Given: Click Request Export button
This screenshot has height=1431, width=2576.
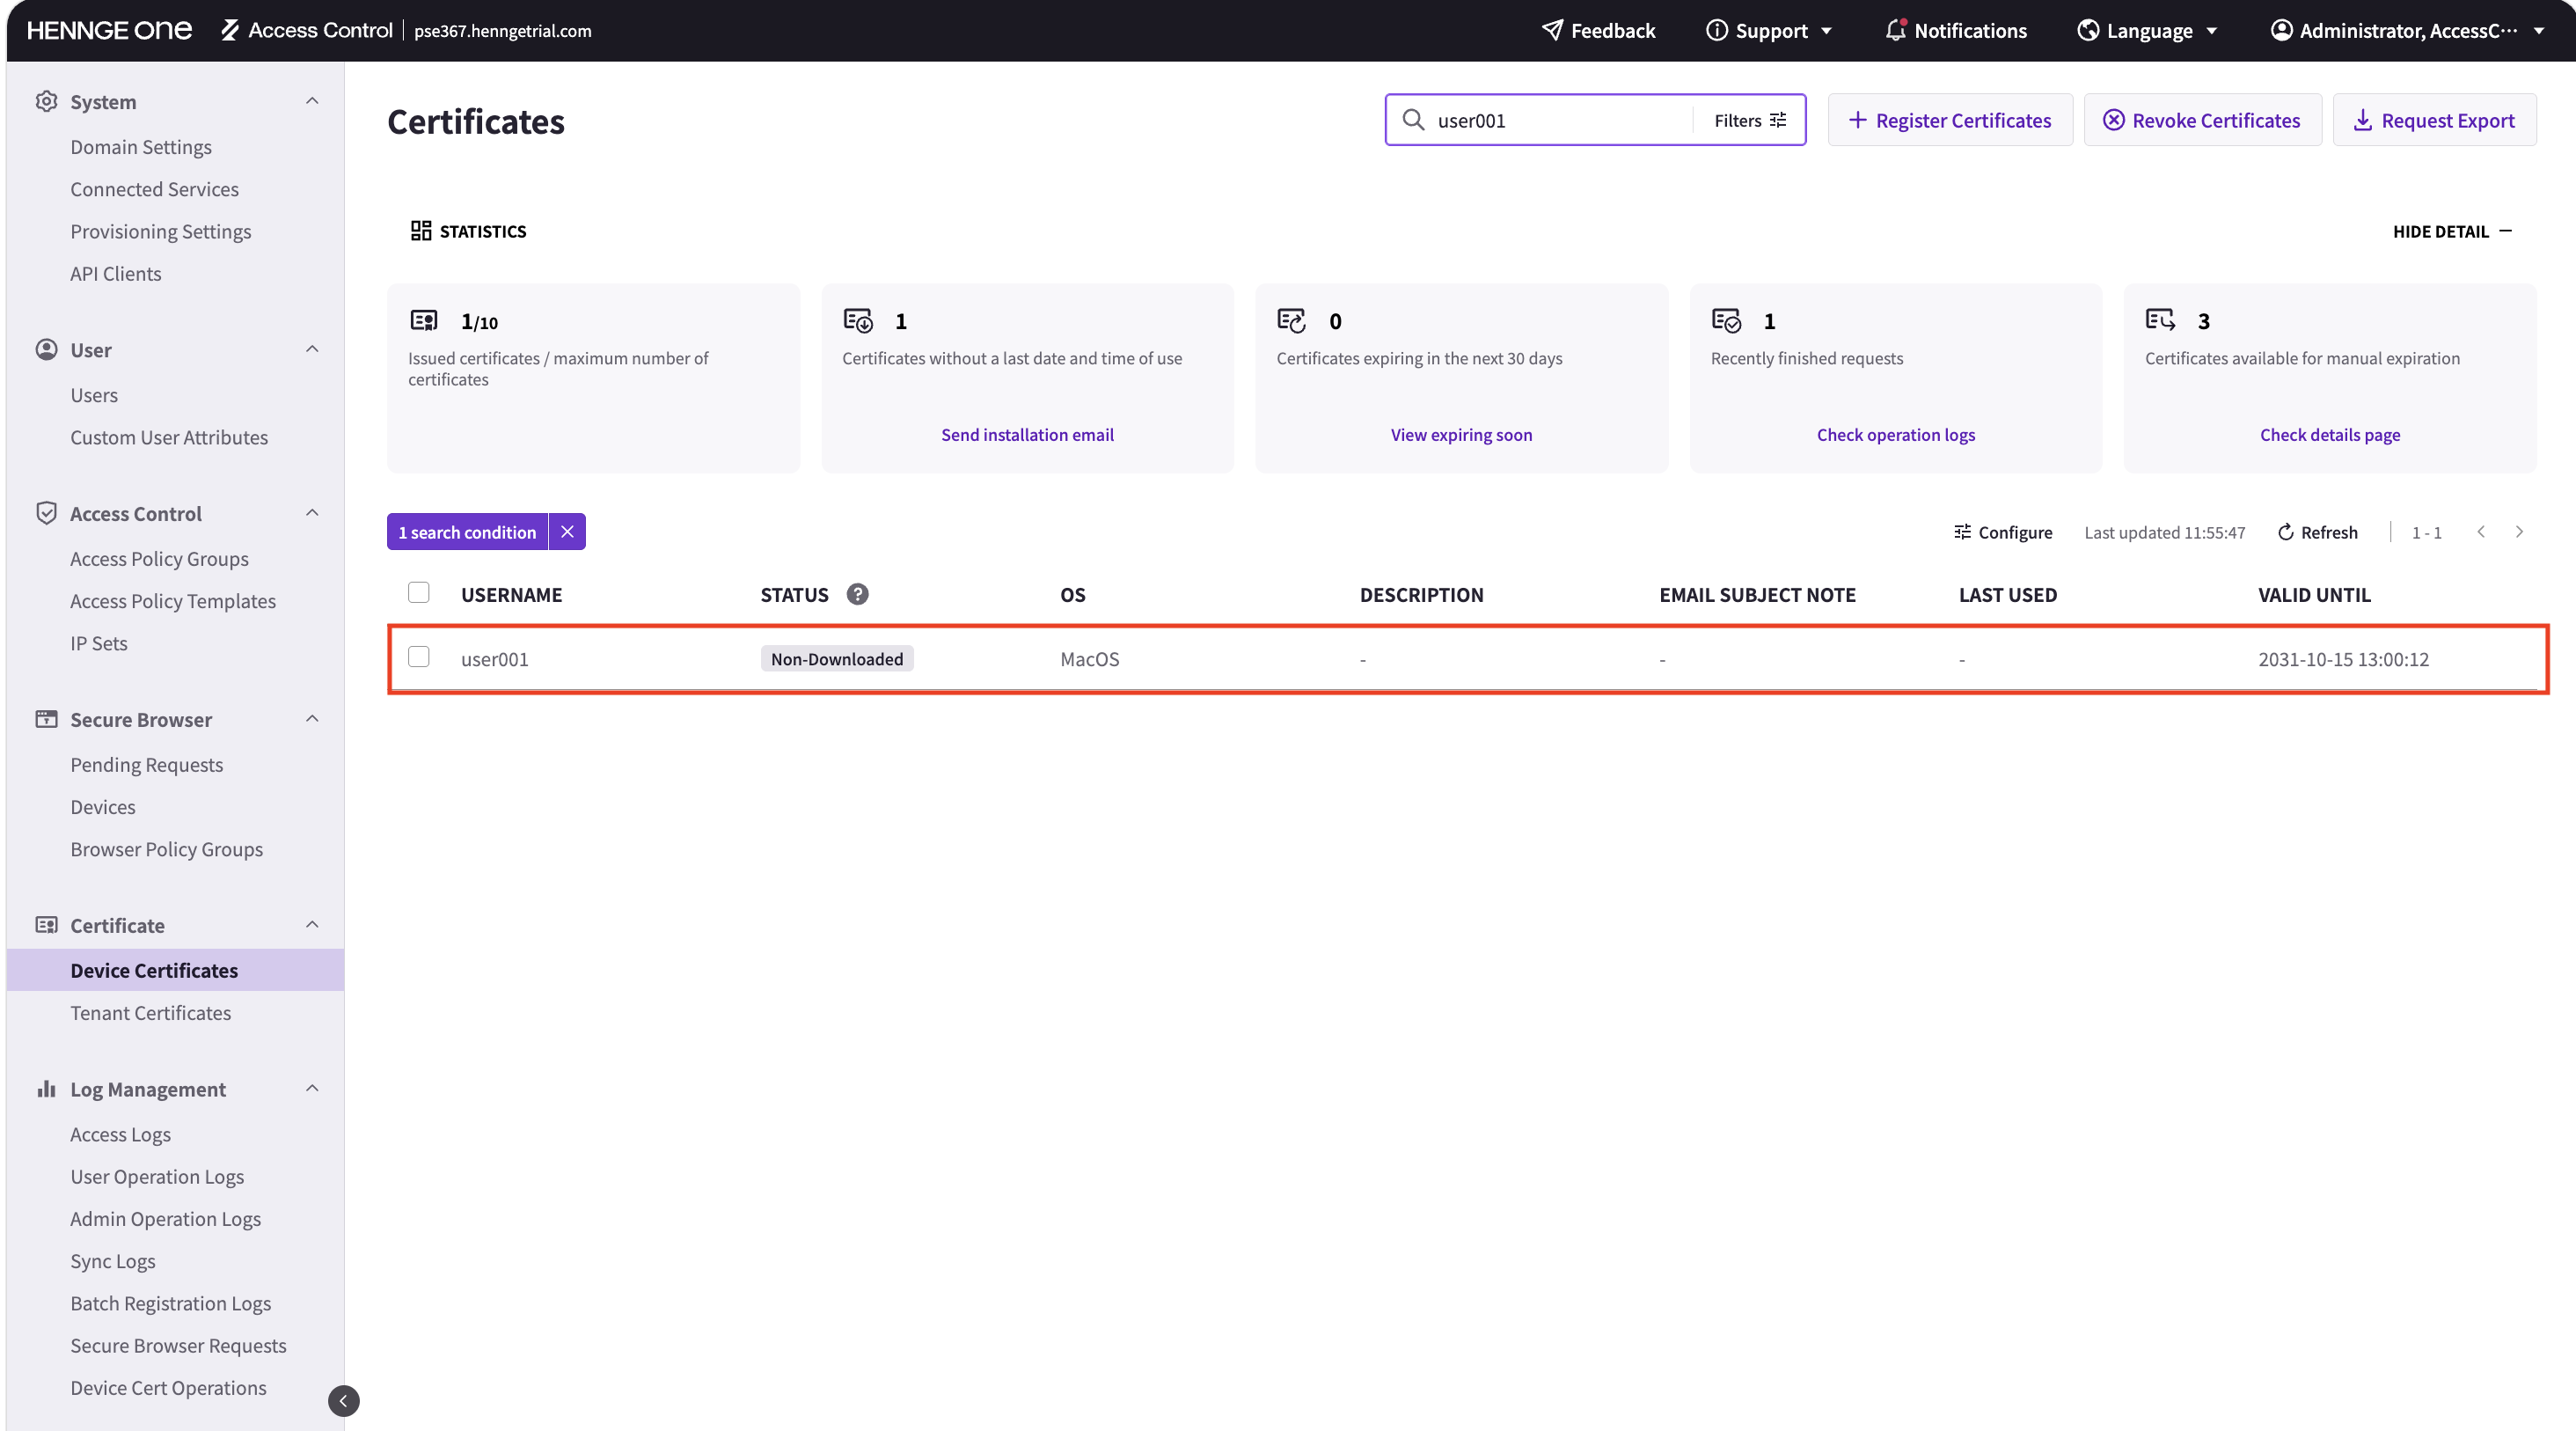Looking at the screenshot, I should tap(2434, 120).
